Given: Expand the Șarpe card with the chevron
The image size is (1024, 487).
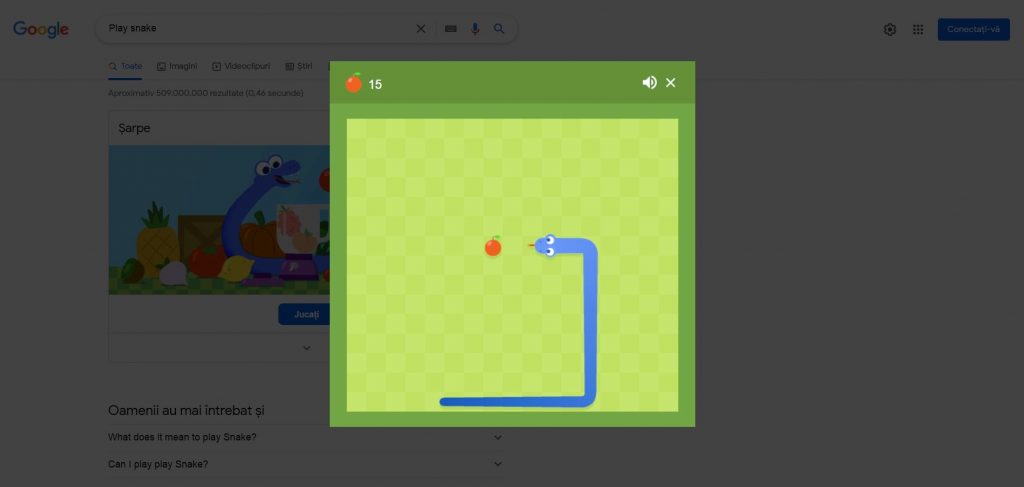Looking at the screenshot, I should [x=306, y=348].
